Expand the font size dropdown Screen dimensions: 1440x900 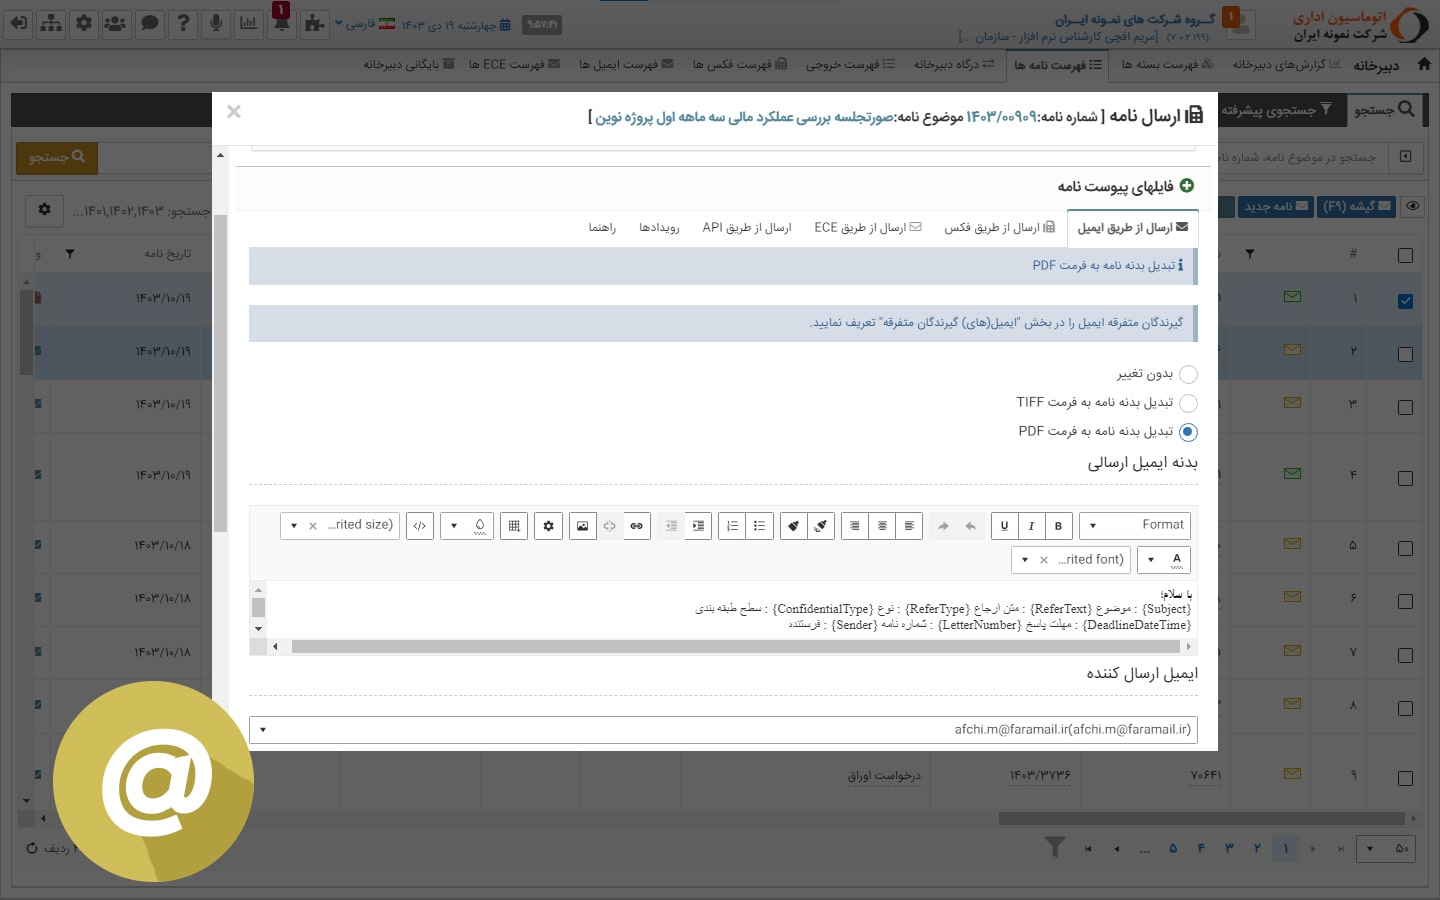point(294,526)
